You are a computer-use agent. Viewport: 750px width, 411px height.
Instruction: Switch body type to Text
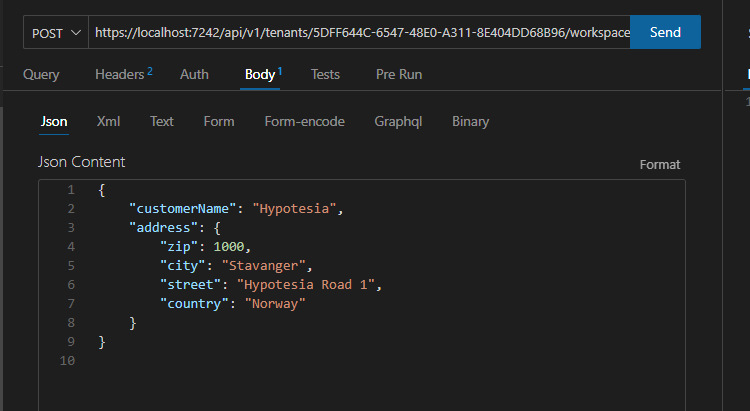coord(162,121)
